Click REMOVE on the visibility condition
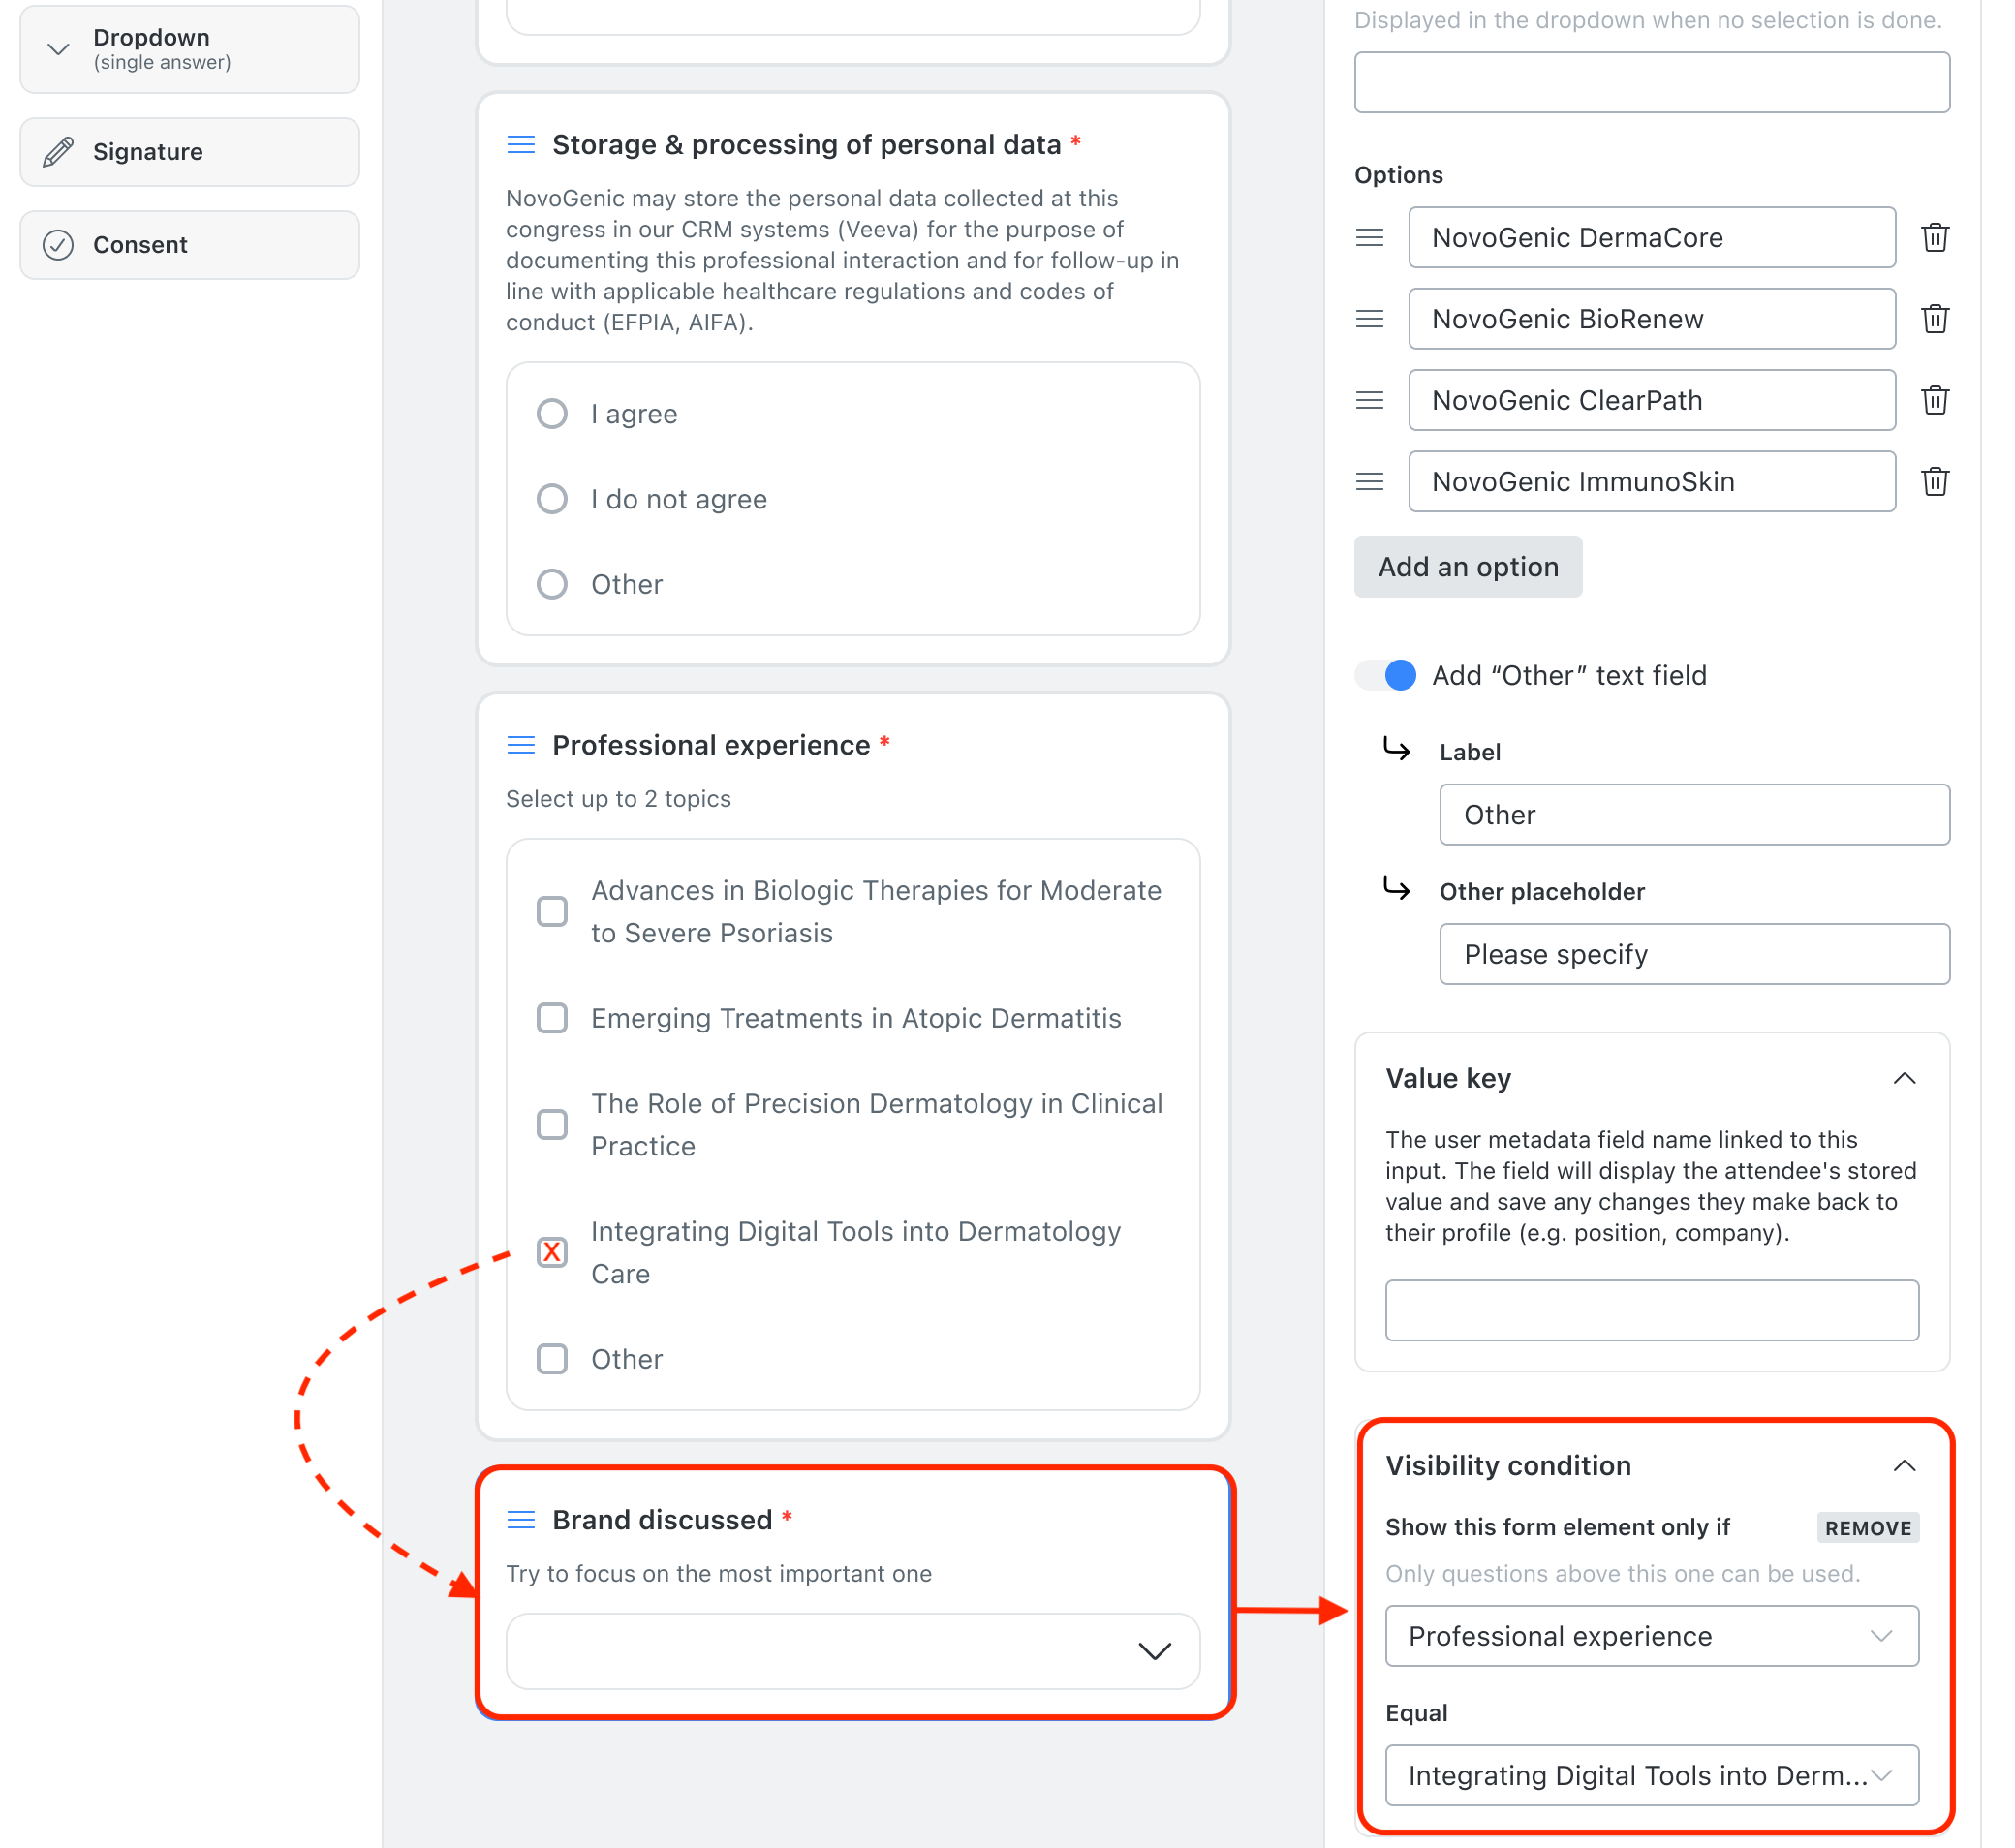 pyautogui.click(x=1867, y=1528)
